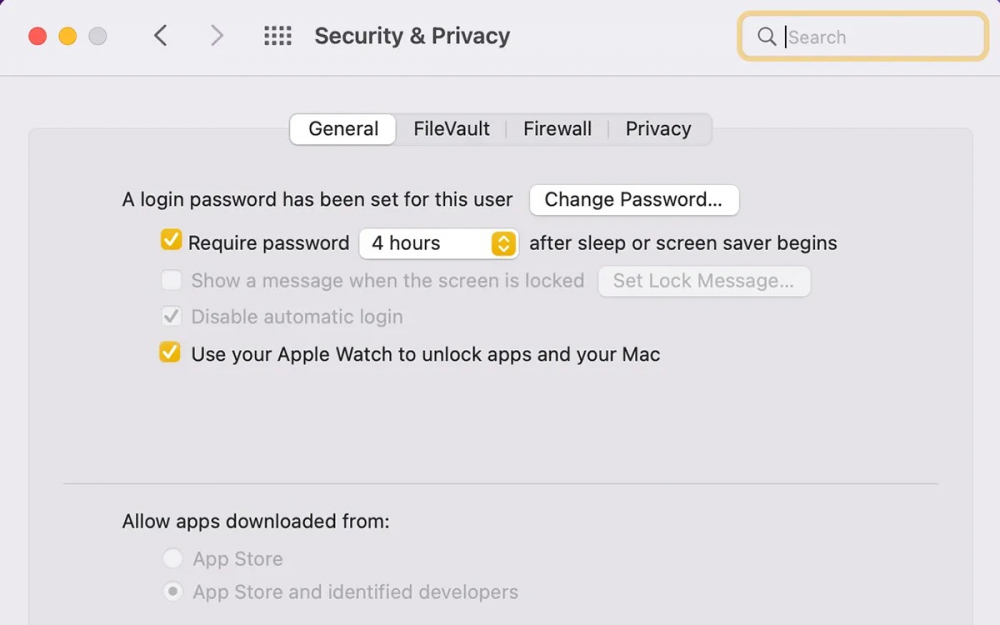Viewport: 1000px width, 625px height.
Task: Click the orange dropdown stepper arrows
Action: pyautogui.click(x=503, y=243)
